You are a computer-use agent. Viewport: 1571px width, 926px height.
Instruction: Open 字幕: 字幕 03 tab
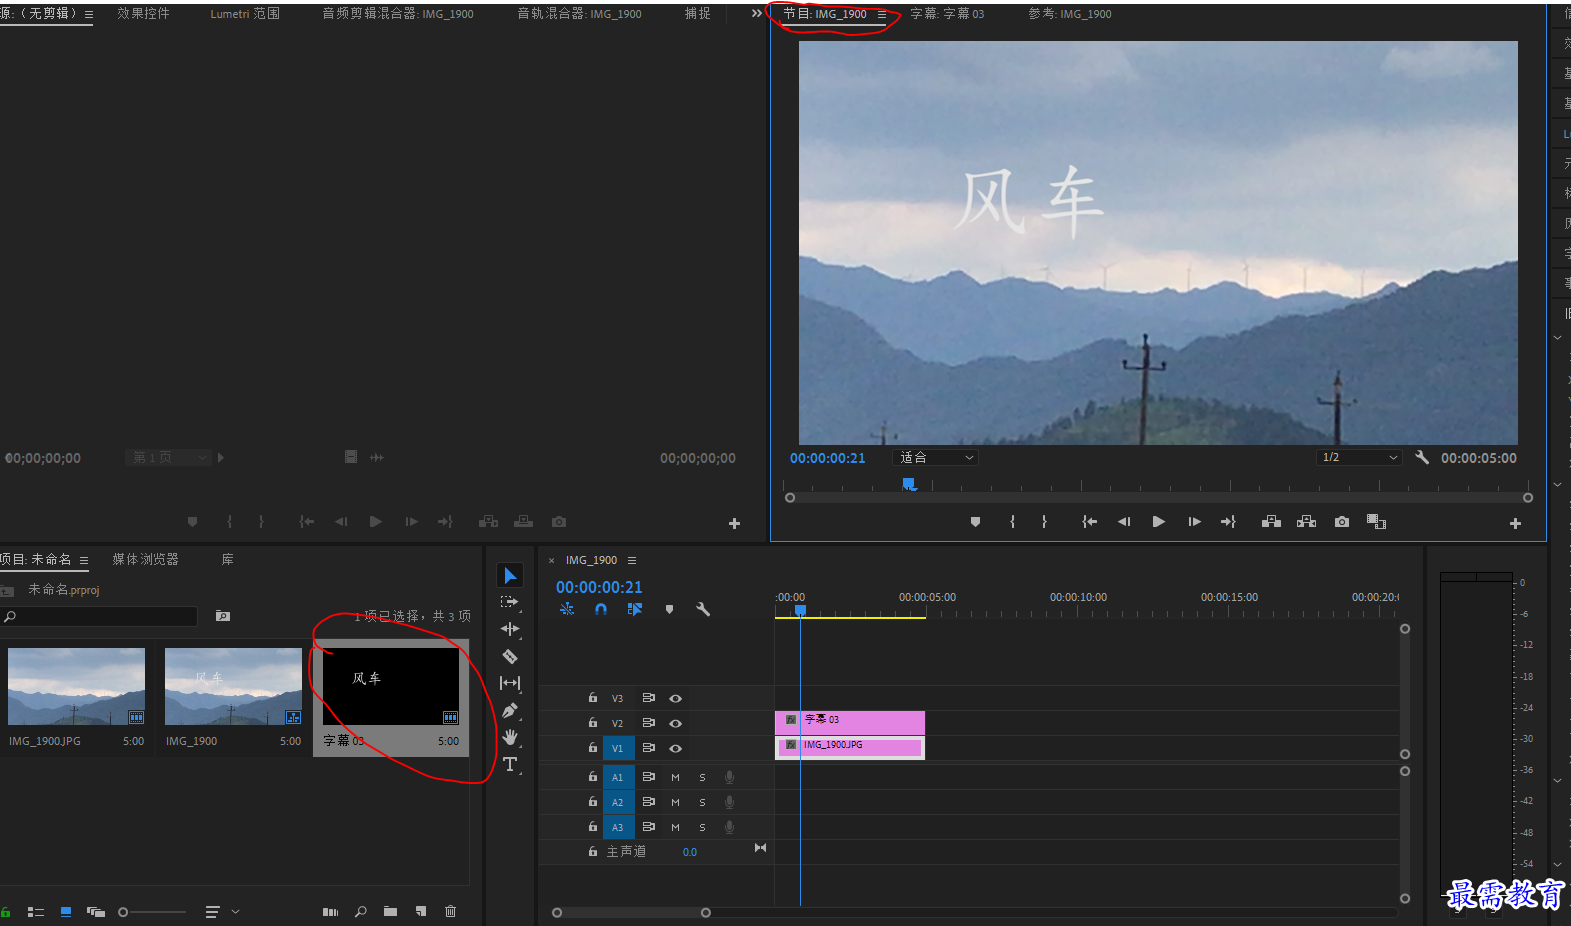tap(947, 14)
